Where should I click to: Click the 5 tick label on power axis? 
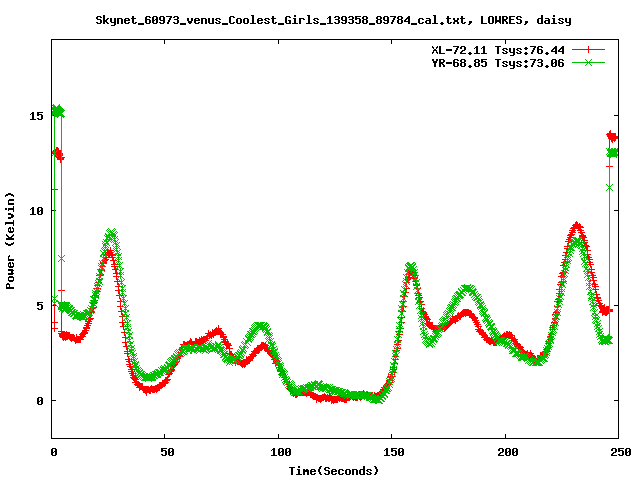(41, 306)
